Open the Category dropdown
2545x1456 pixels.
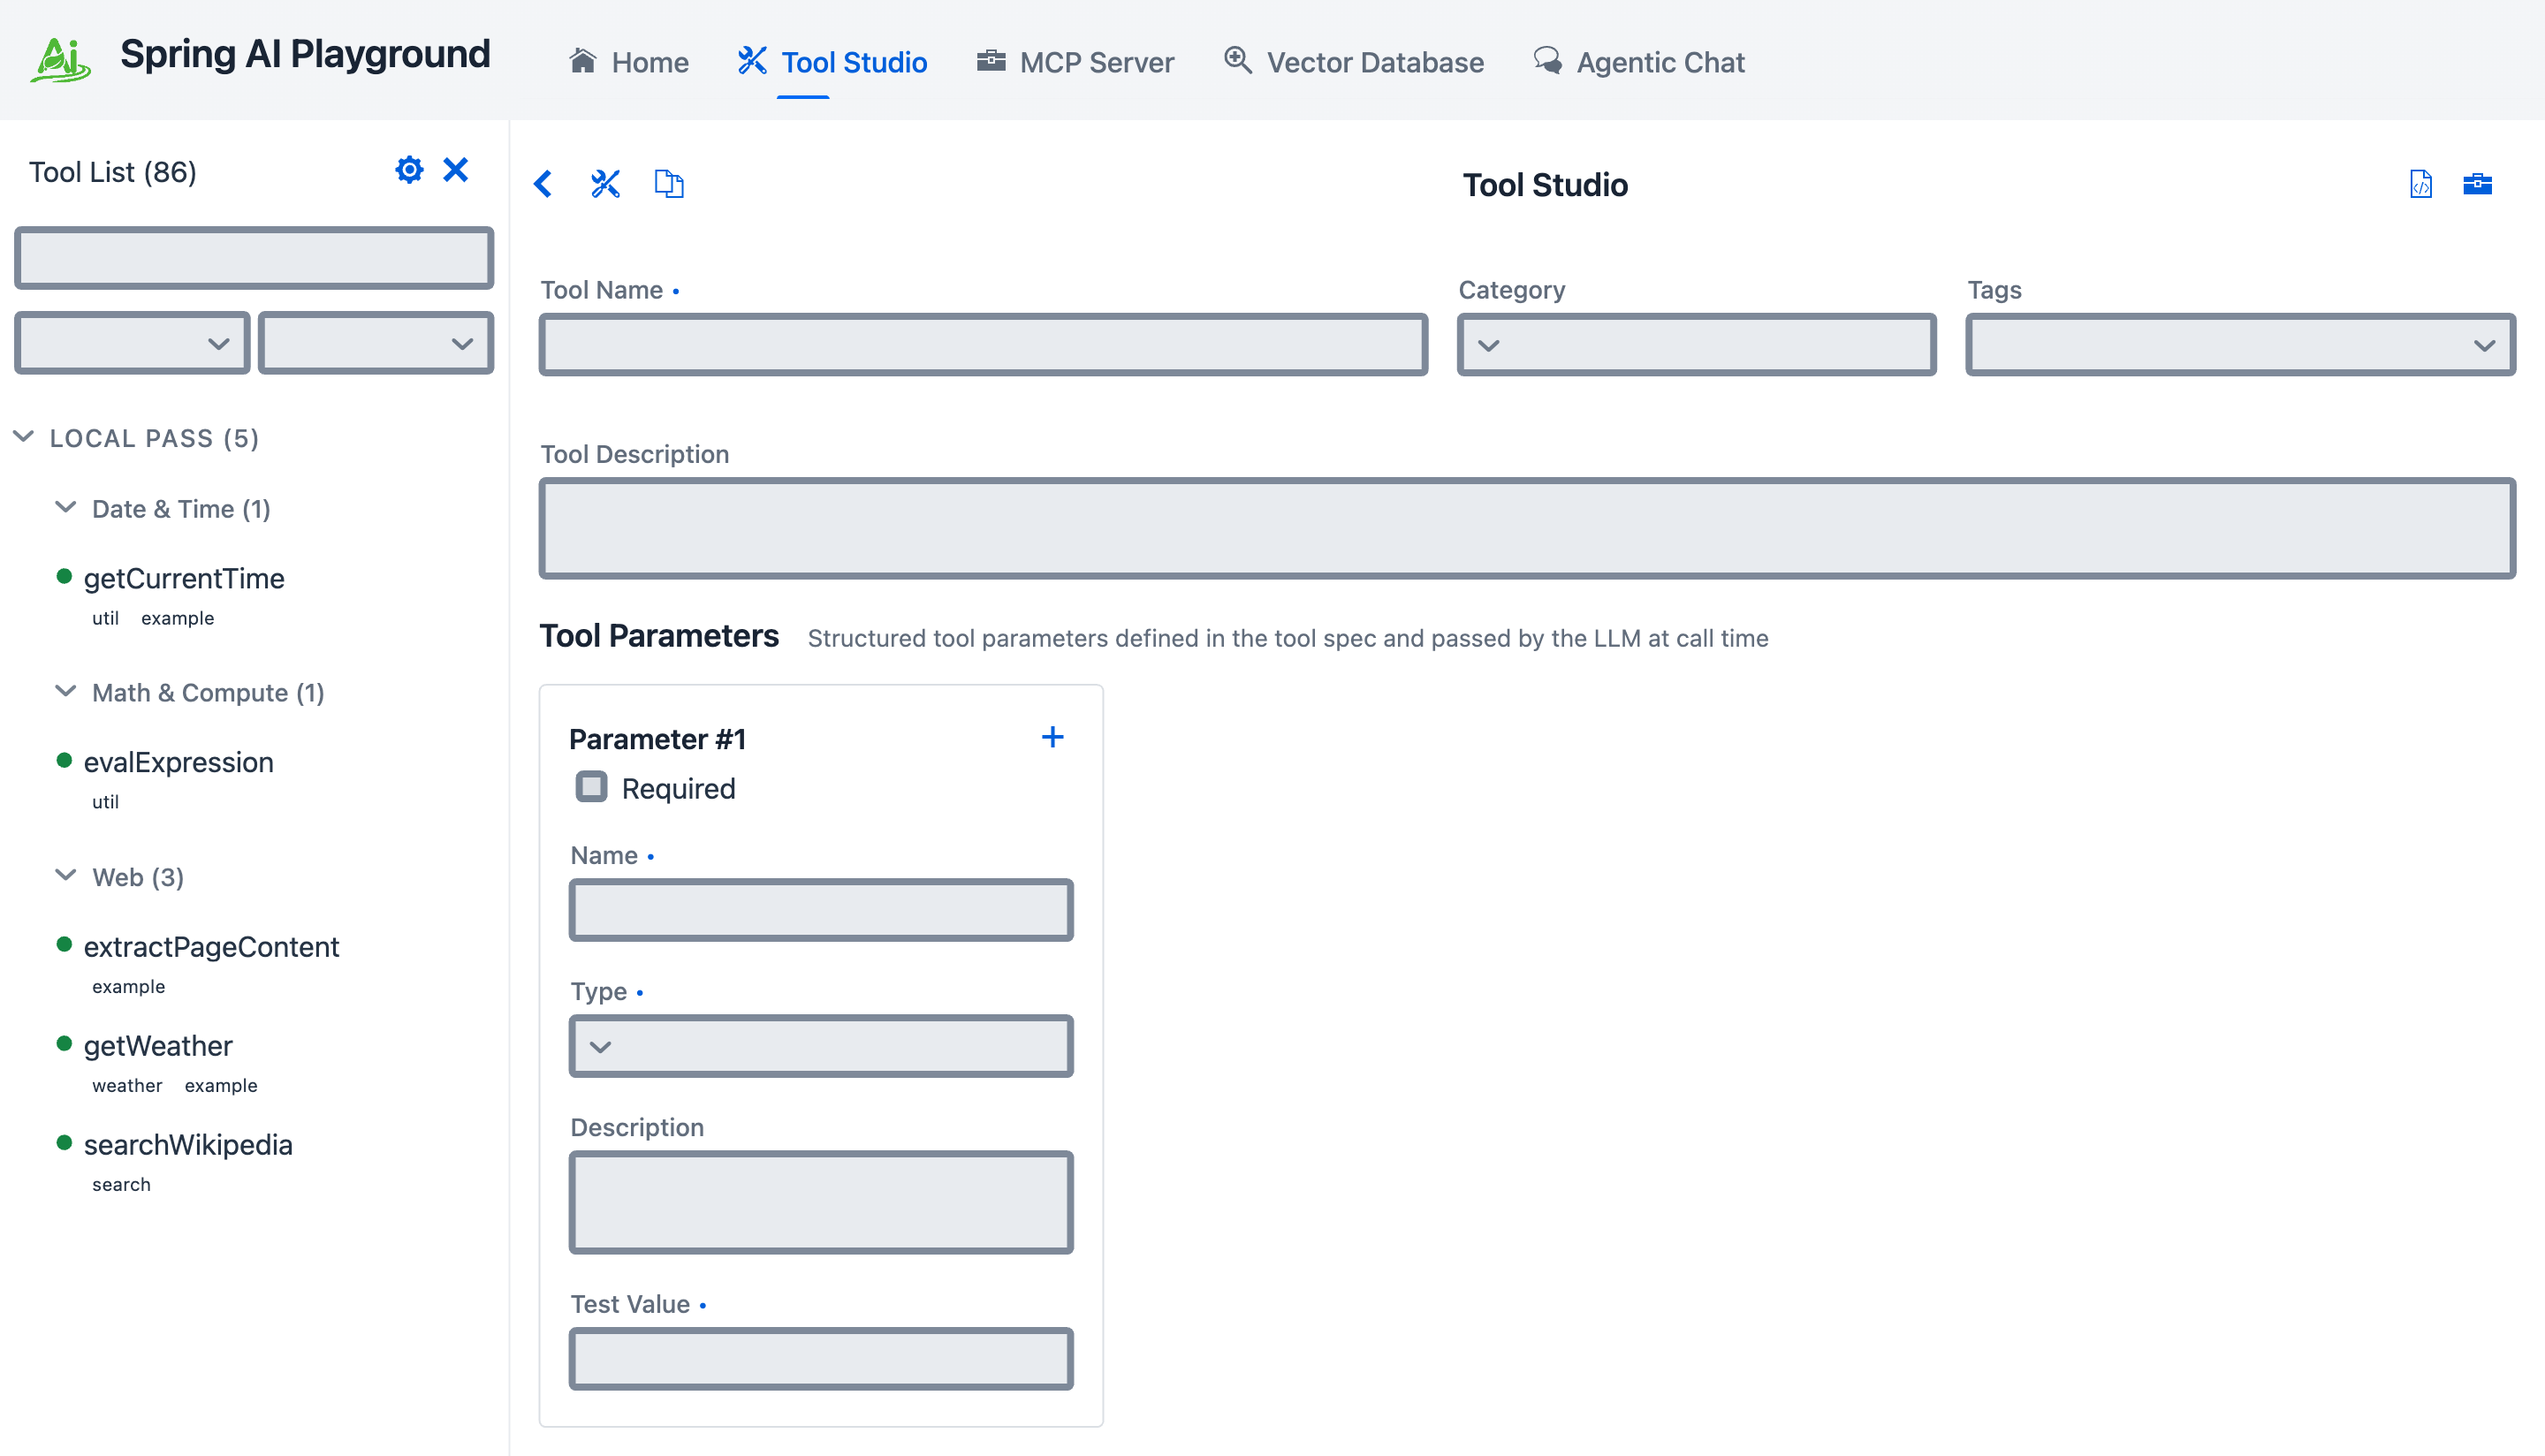pos(1696,345)
